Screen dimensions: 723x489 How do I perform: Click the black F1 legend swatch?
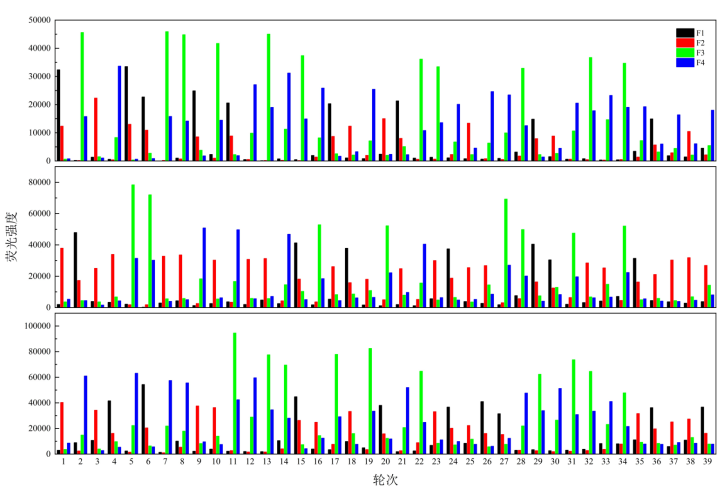click(685, 33)
